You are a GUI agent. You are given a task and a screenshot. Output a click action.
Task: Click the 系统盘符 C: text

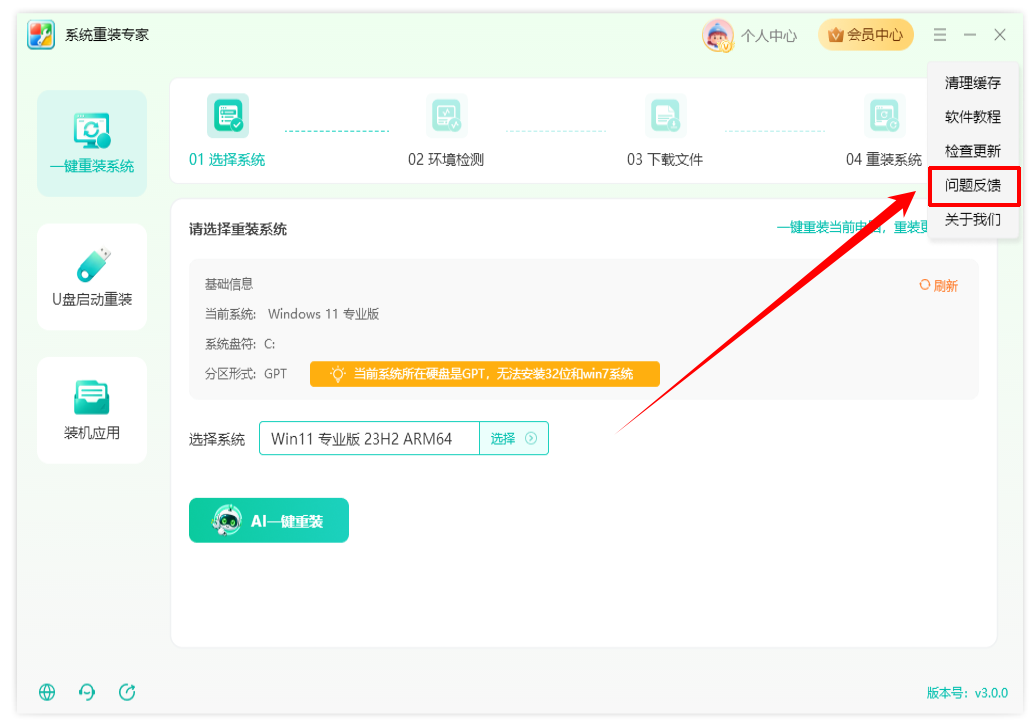pos(240,344)
